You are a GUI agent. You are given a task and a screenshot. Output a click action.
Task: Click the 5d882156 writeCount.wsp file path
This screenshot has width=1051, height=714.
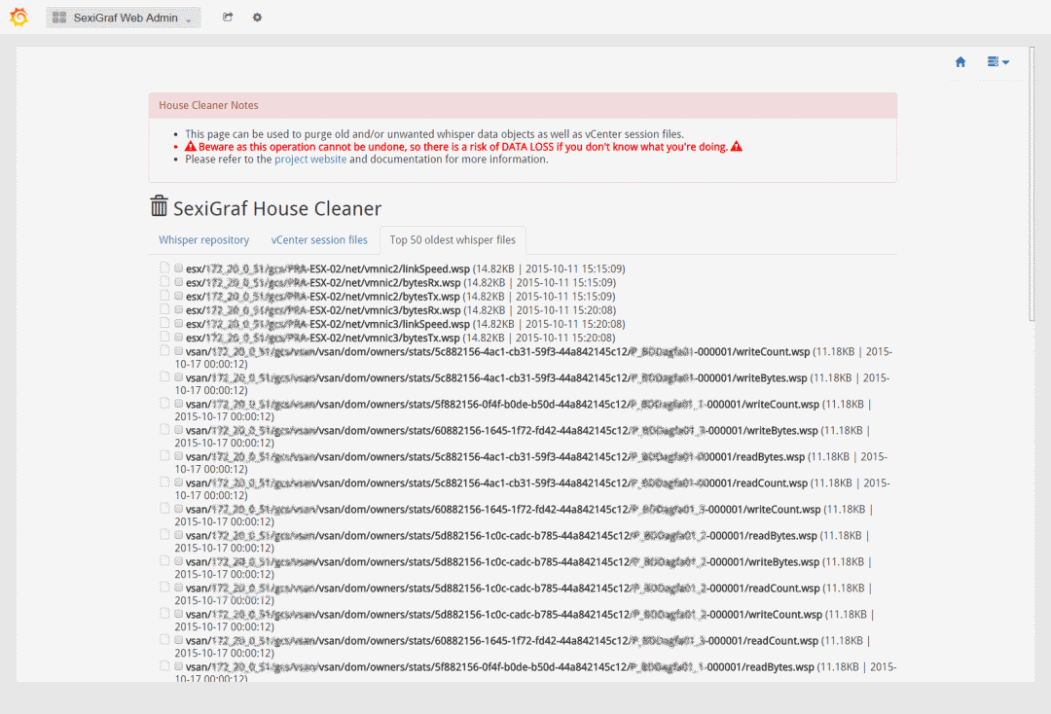coord(503,615)
